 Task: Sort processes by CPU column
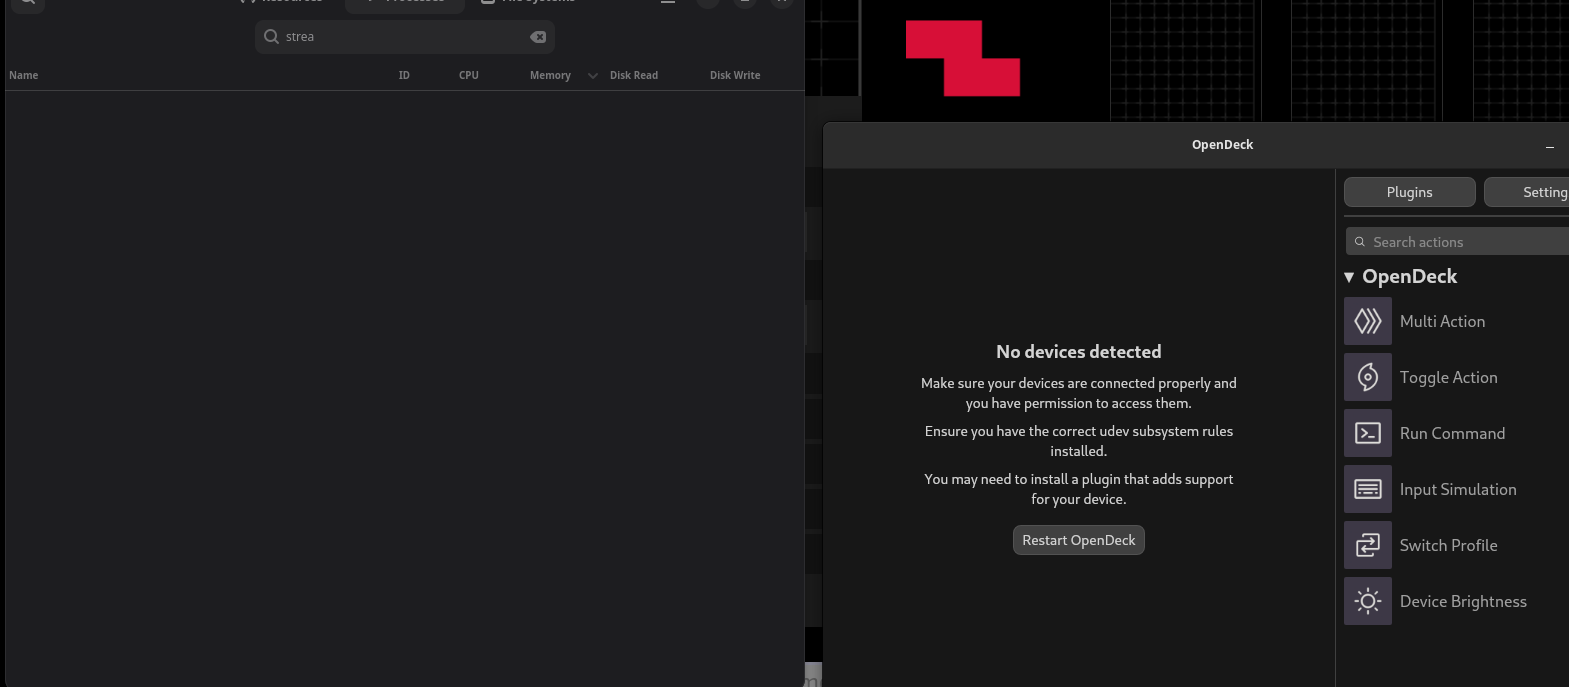468,75
